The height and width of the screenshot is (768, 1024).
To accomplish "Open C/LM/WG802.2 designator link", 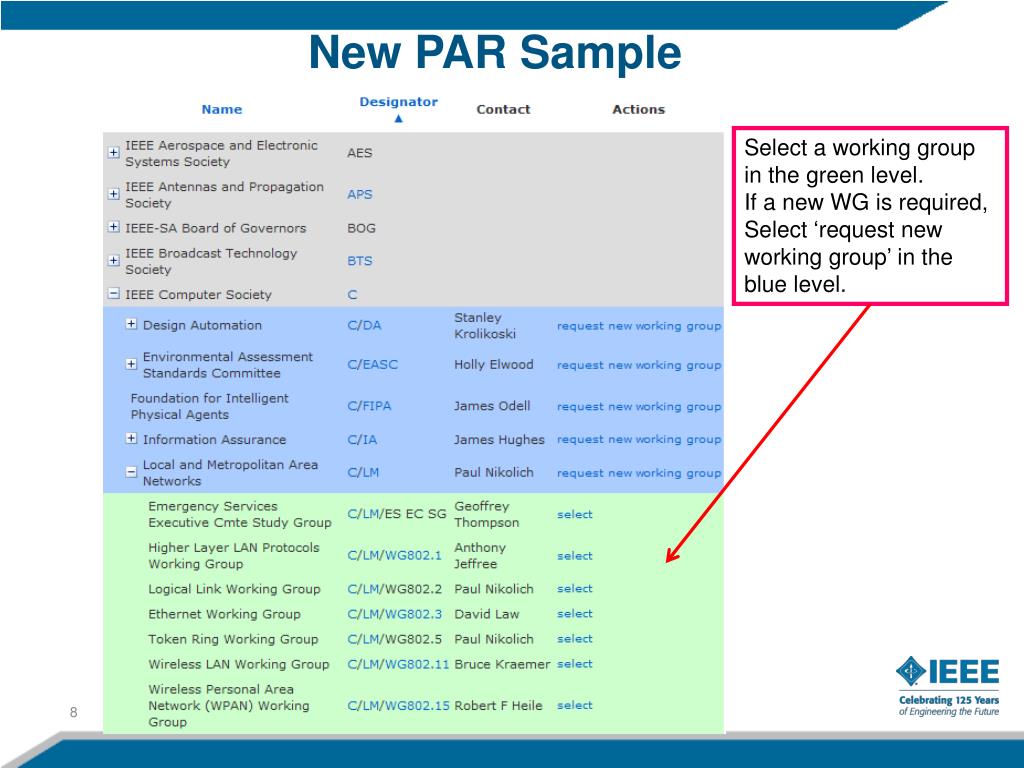I will pyautogui.click(x=394, y=589).
